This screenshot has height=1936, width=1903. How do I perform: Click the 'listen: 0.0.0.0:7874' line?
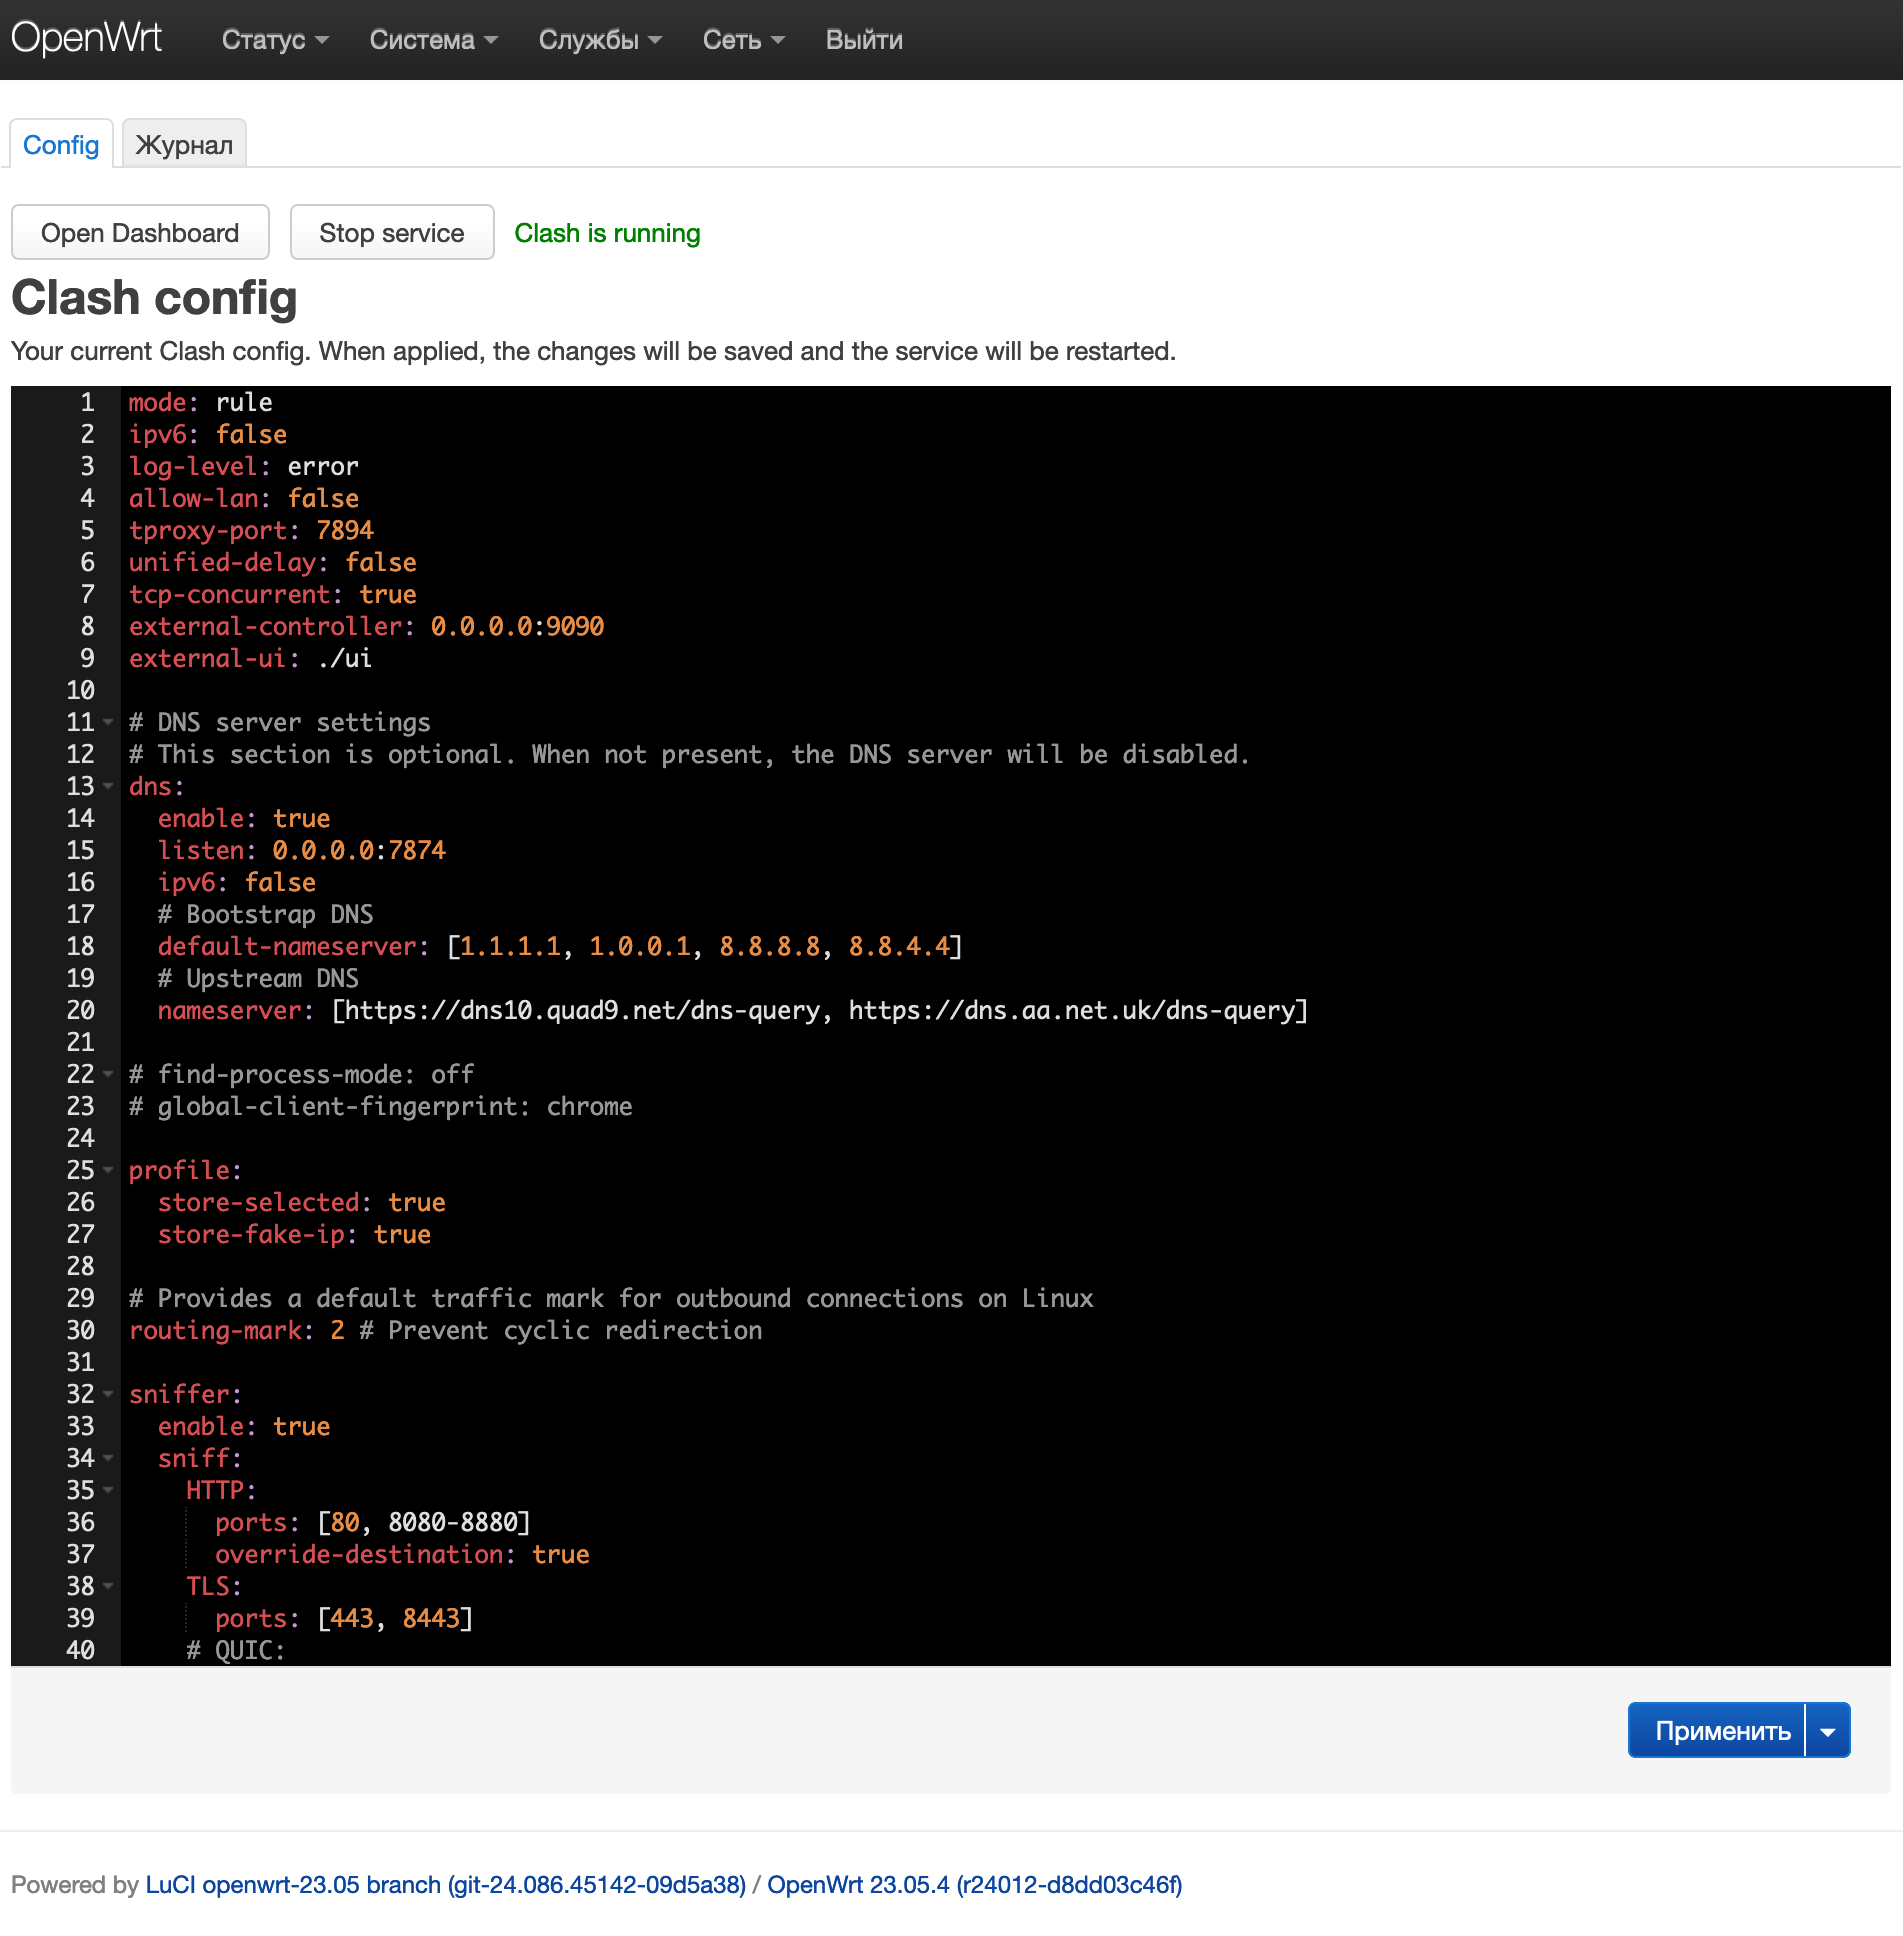302,850
